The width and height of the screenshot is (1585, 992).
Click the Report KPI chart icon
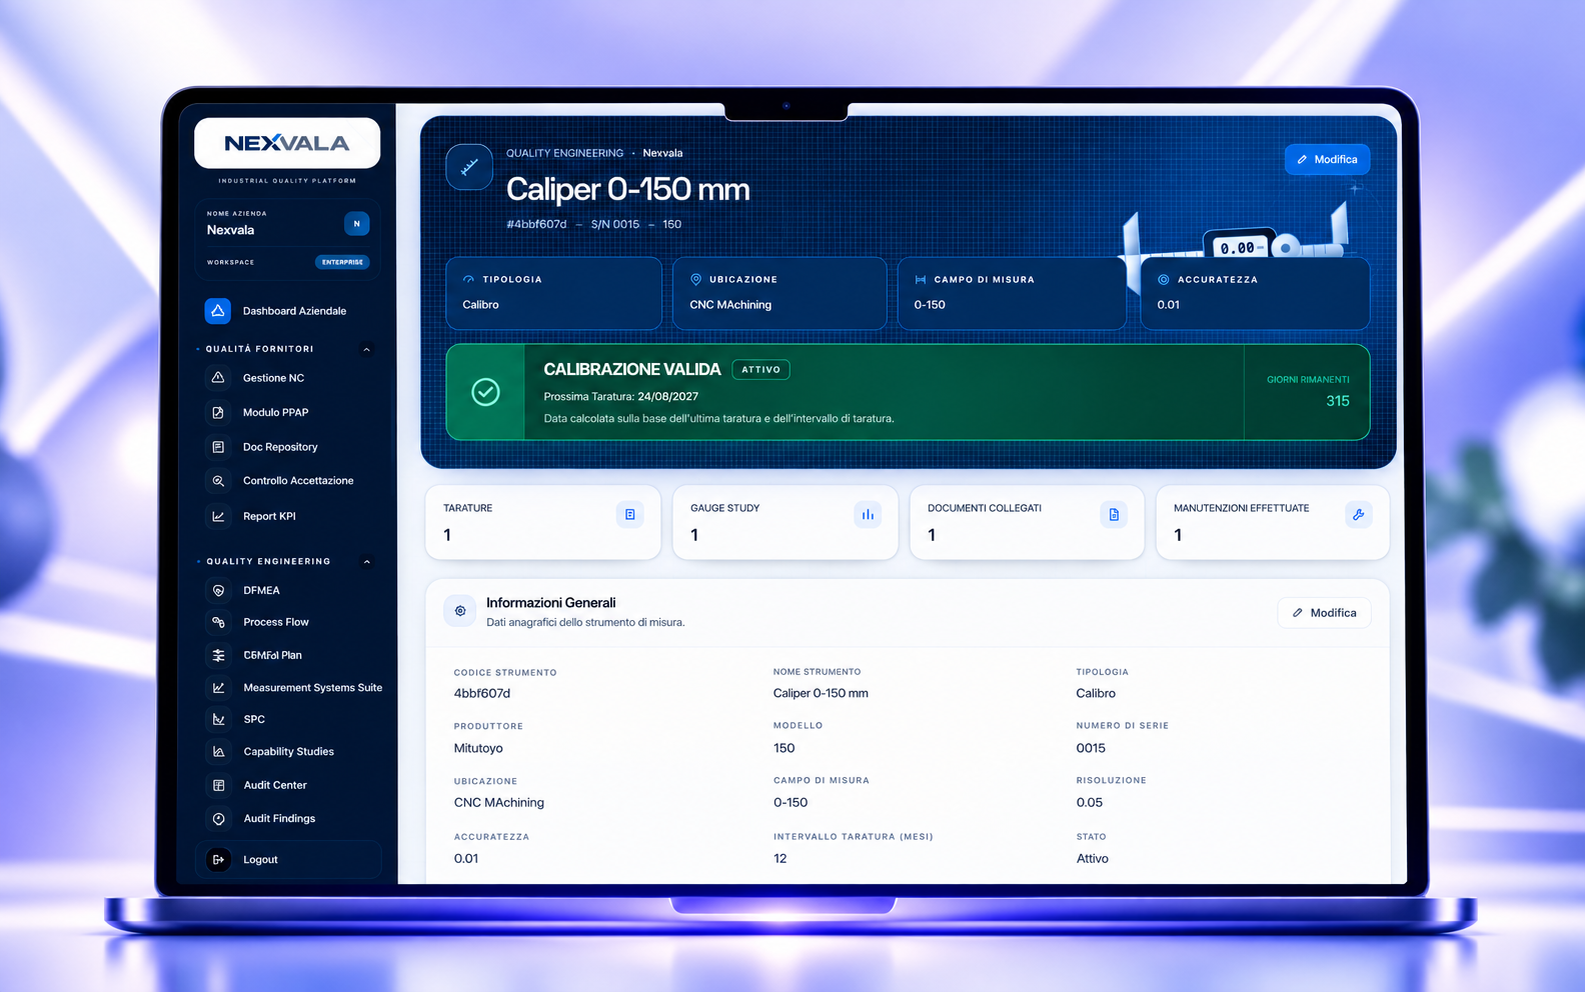[218, 516]
